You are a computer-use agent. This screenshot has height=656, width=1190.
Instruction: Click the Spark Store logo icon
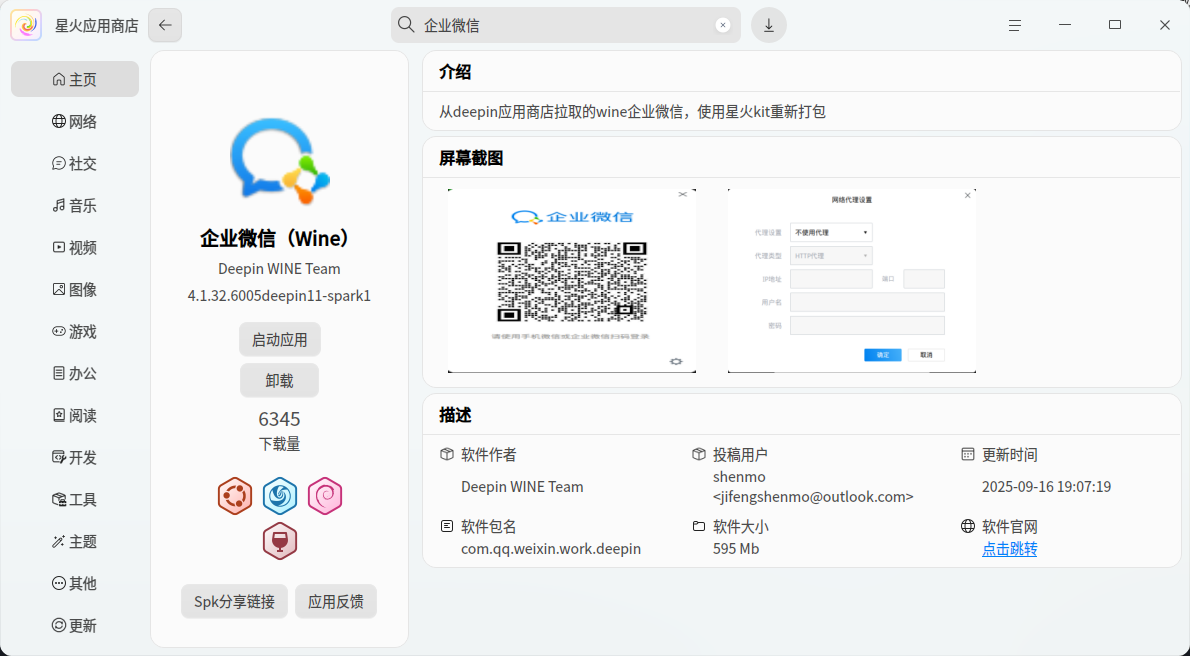click(26, 25)
